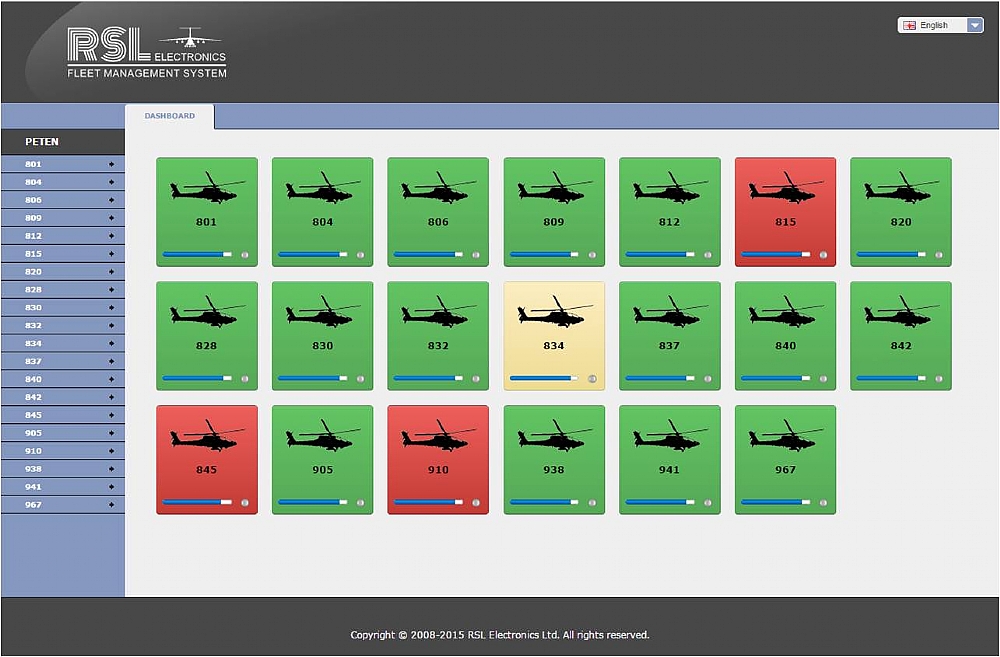The width and height of the screenshot is (1000, 657).
Task: Open the red-alert helicopter 815 icon
Action: tap(786, 188)
